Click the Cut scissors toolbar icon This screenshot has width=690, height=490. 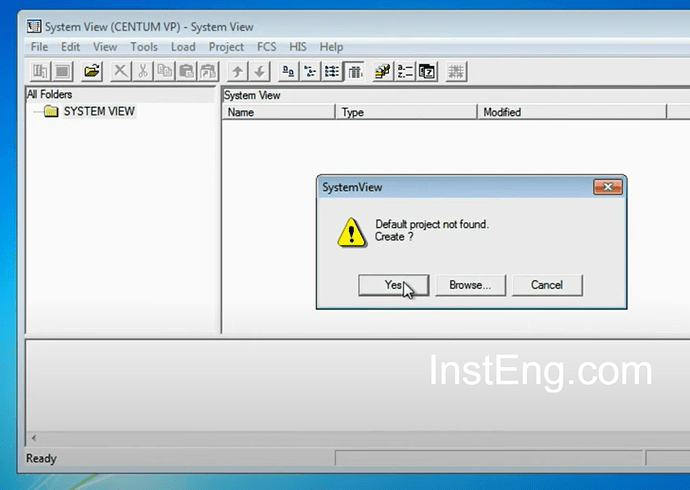(143, 71)
